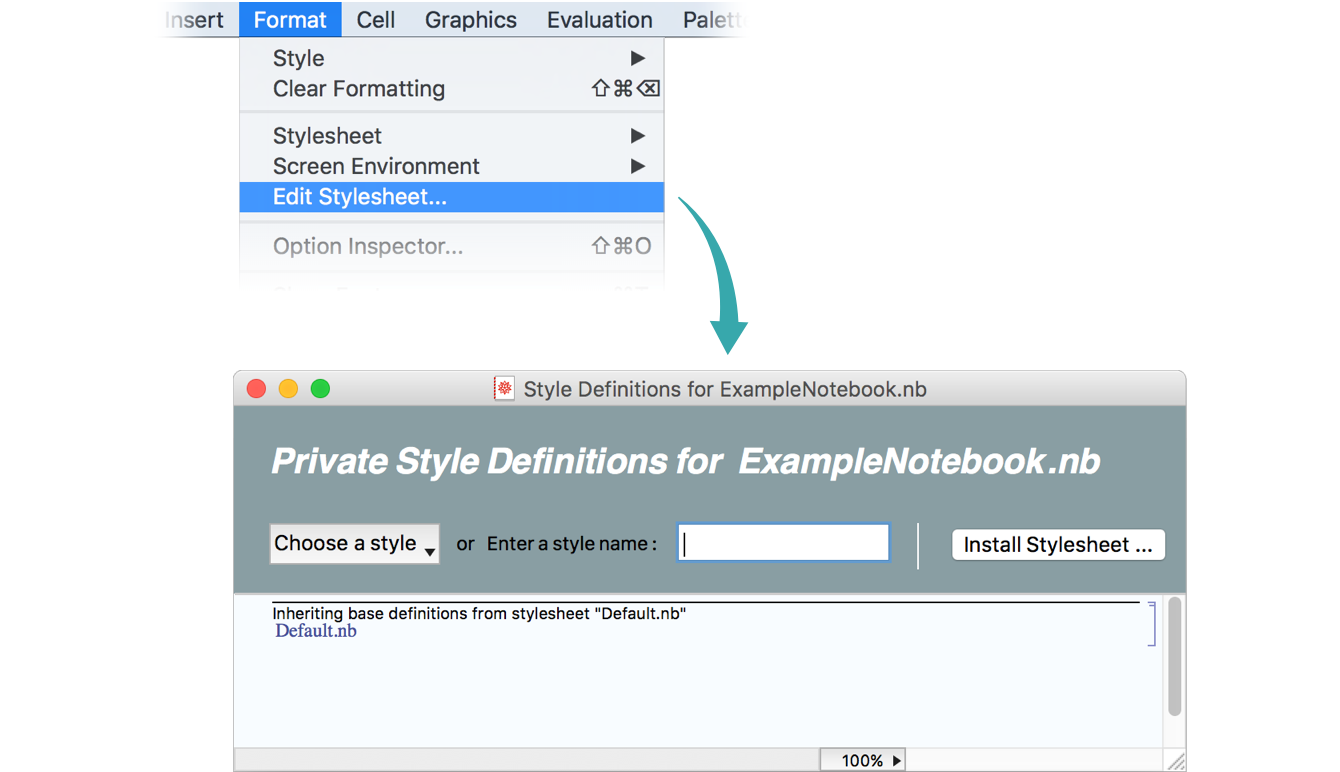Open the Graphics menu
1340x772 pixels.
pos(471,20)
